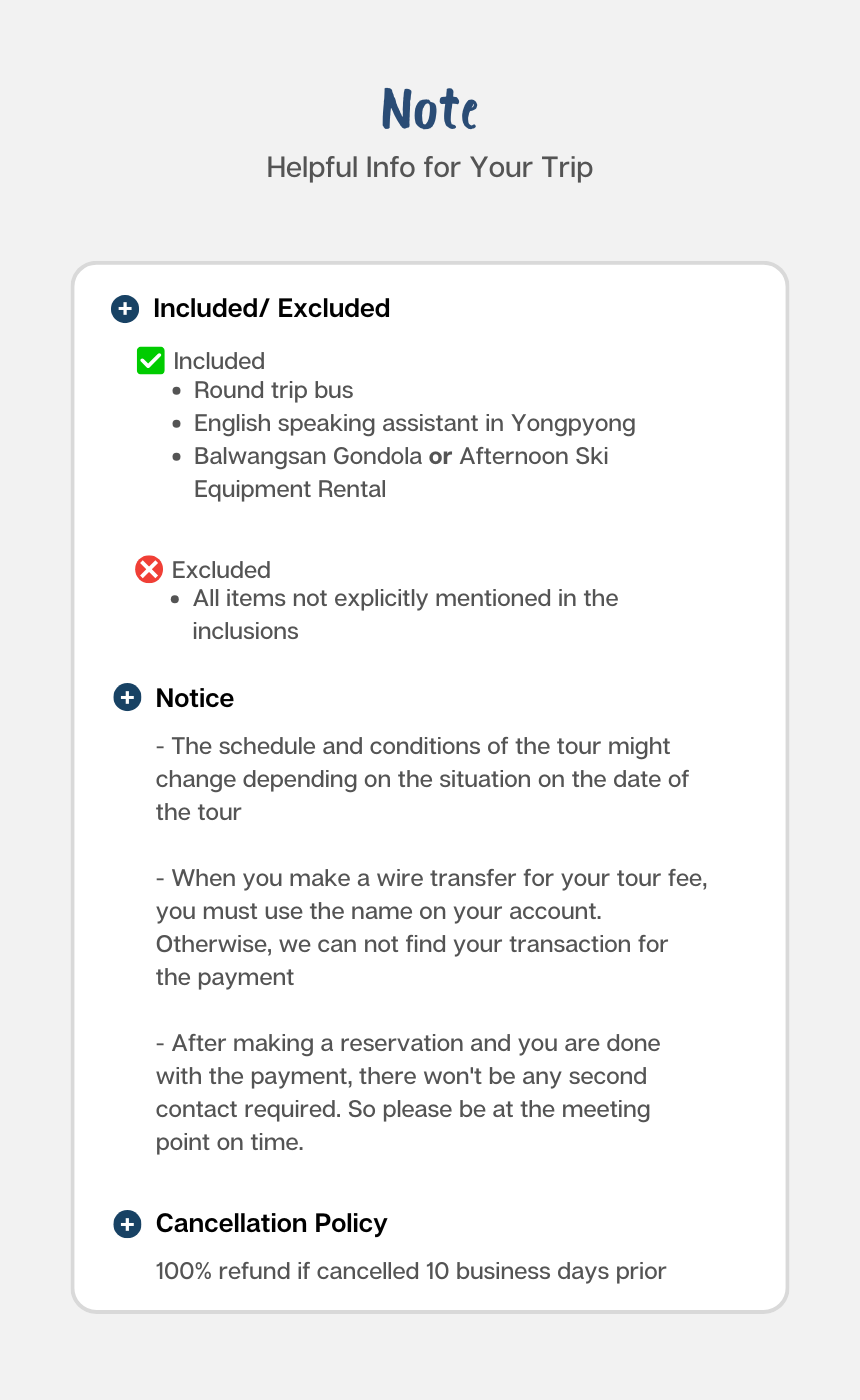
Task: Click the Note page title
Action: click(x=429, y=109)
